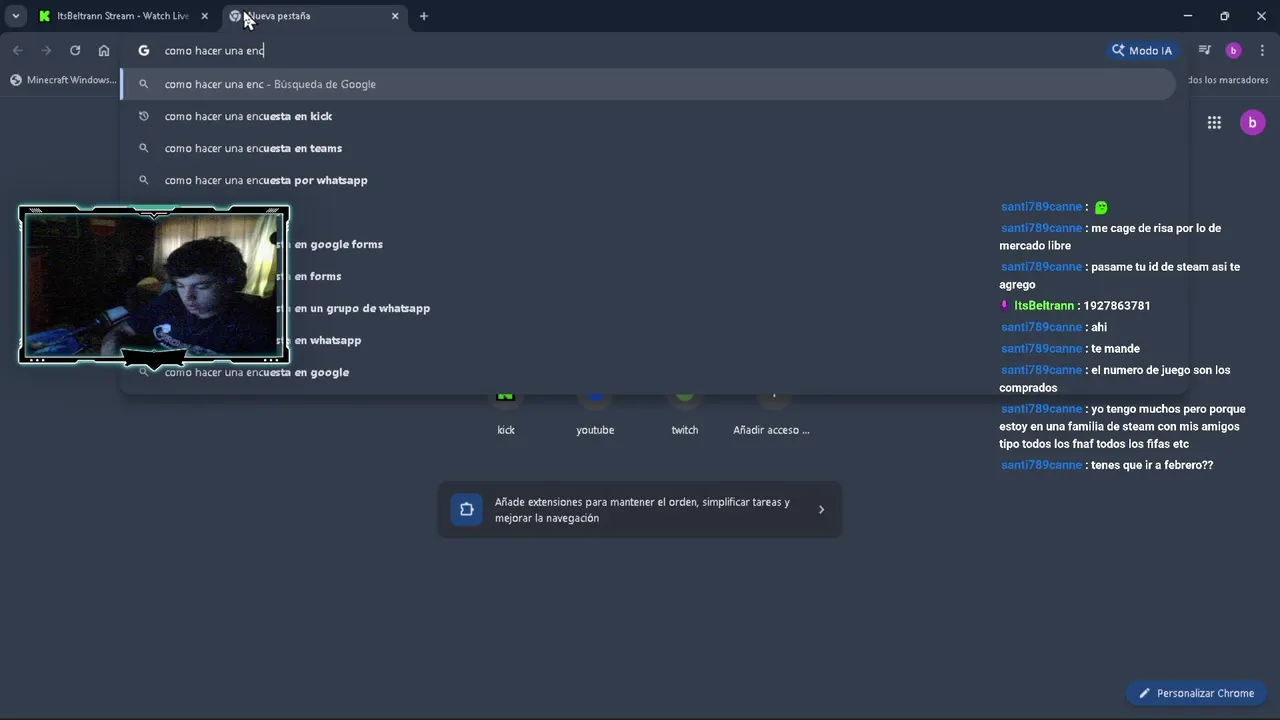The height and width of the screenshot is (720, 1280).
Task: Open all bookmarks folder
Action: (x=1228, y=80)
